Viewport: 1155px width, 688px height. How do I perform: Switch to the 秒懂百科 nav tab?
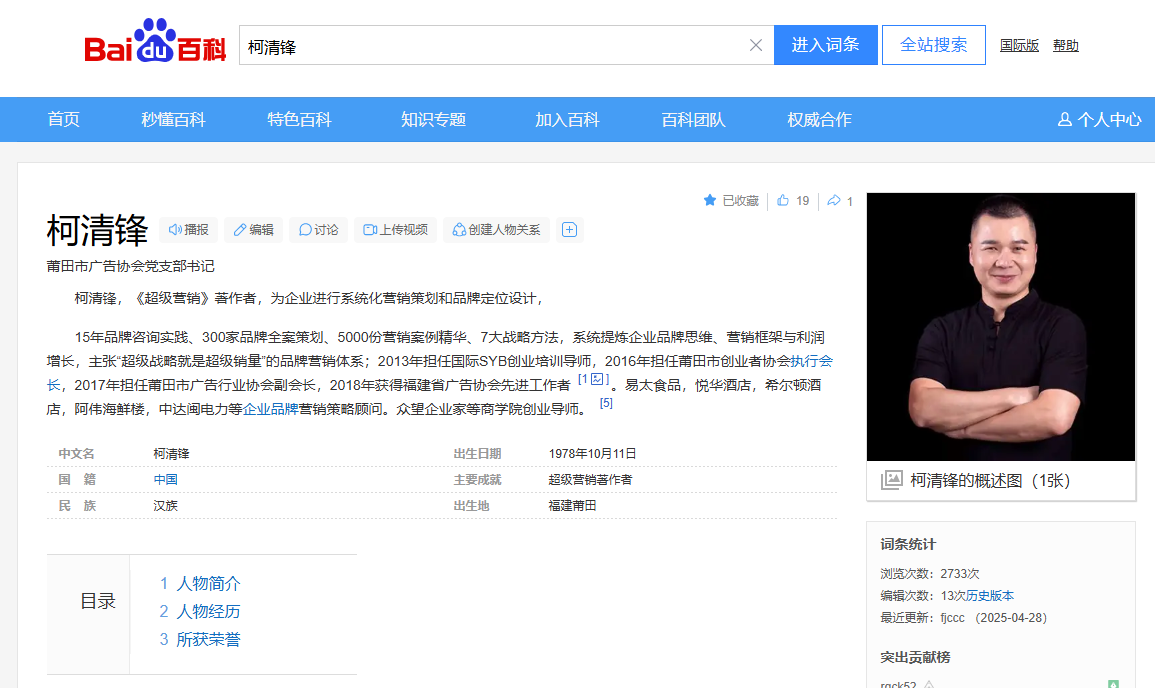[x=172, y=119]
